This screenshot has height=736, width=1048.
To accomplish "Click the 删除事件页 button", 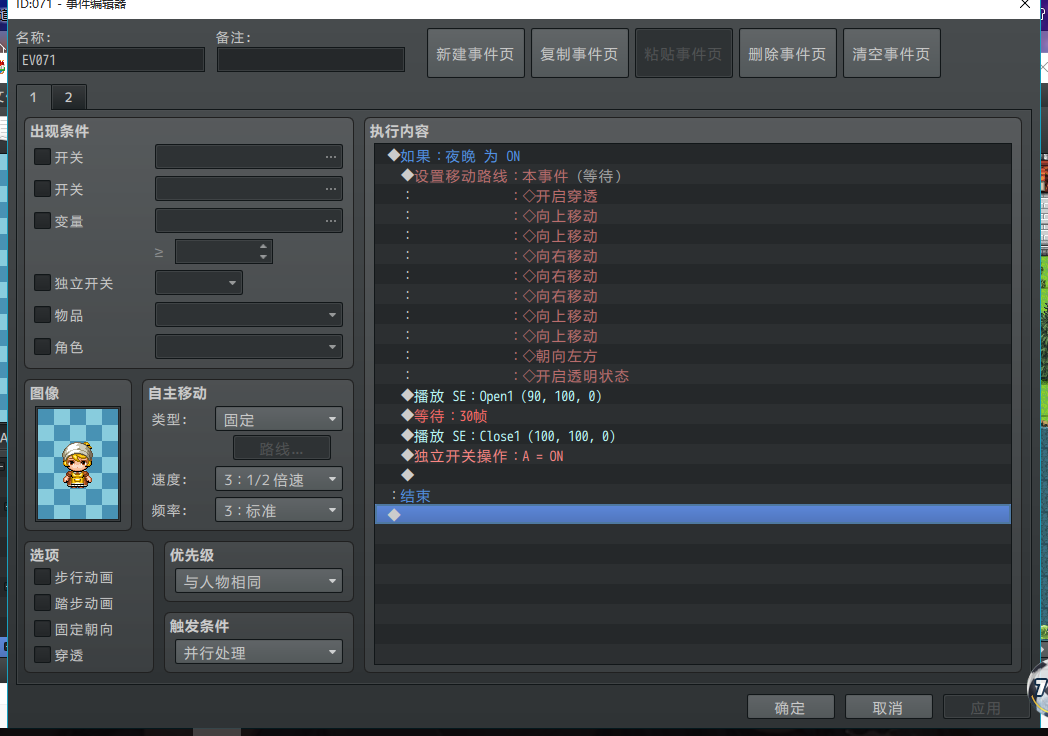I will tap(787, 53).
